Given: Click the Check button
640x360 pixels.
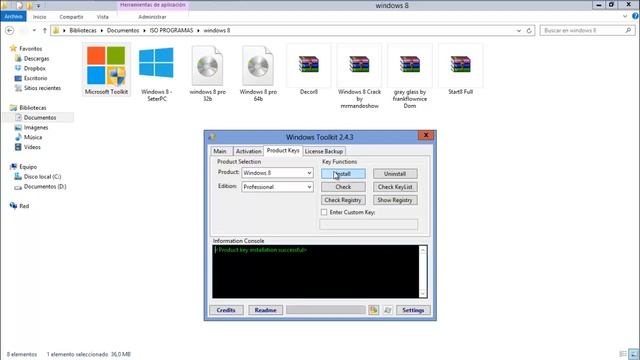Looking at the screenshot, I should click(343, 187).
